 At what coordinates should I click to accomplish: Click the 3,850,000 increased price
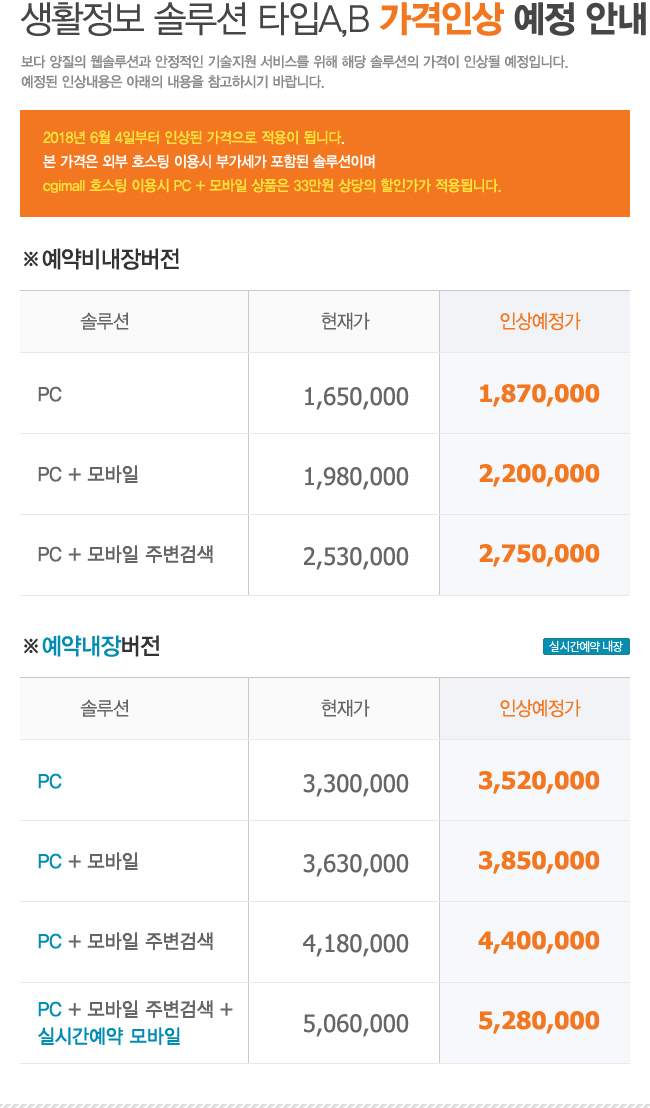tap(539, 861)
